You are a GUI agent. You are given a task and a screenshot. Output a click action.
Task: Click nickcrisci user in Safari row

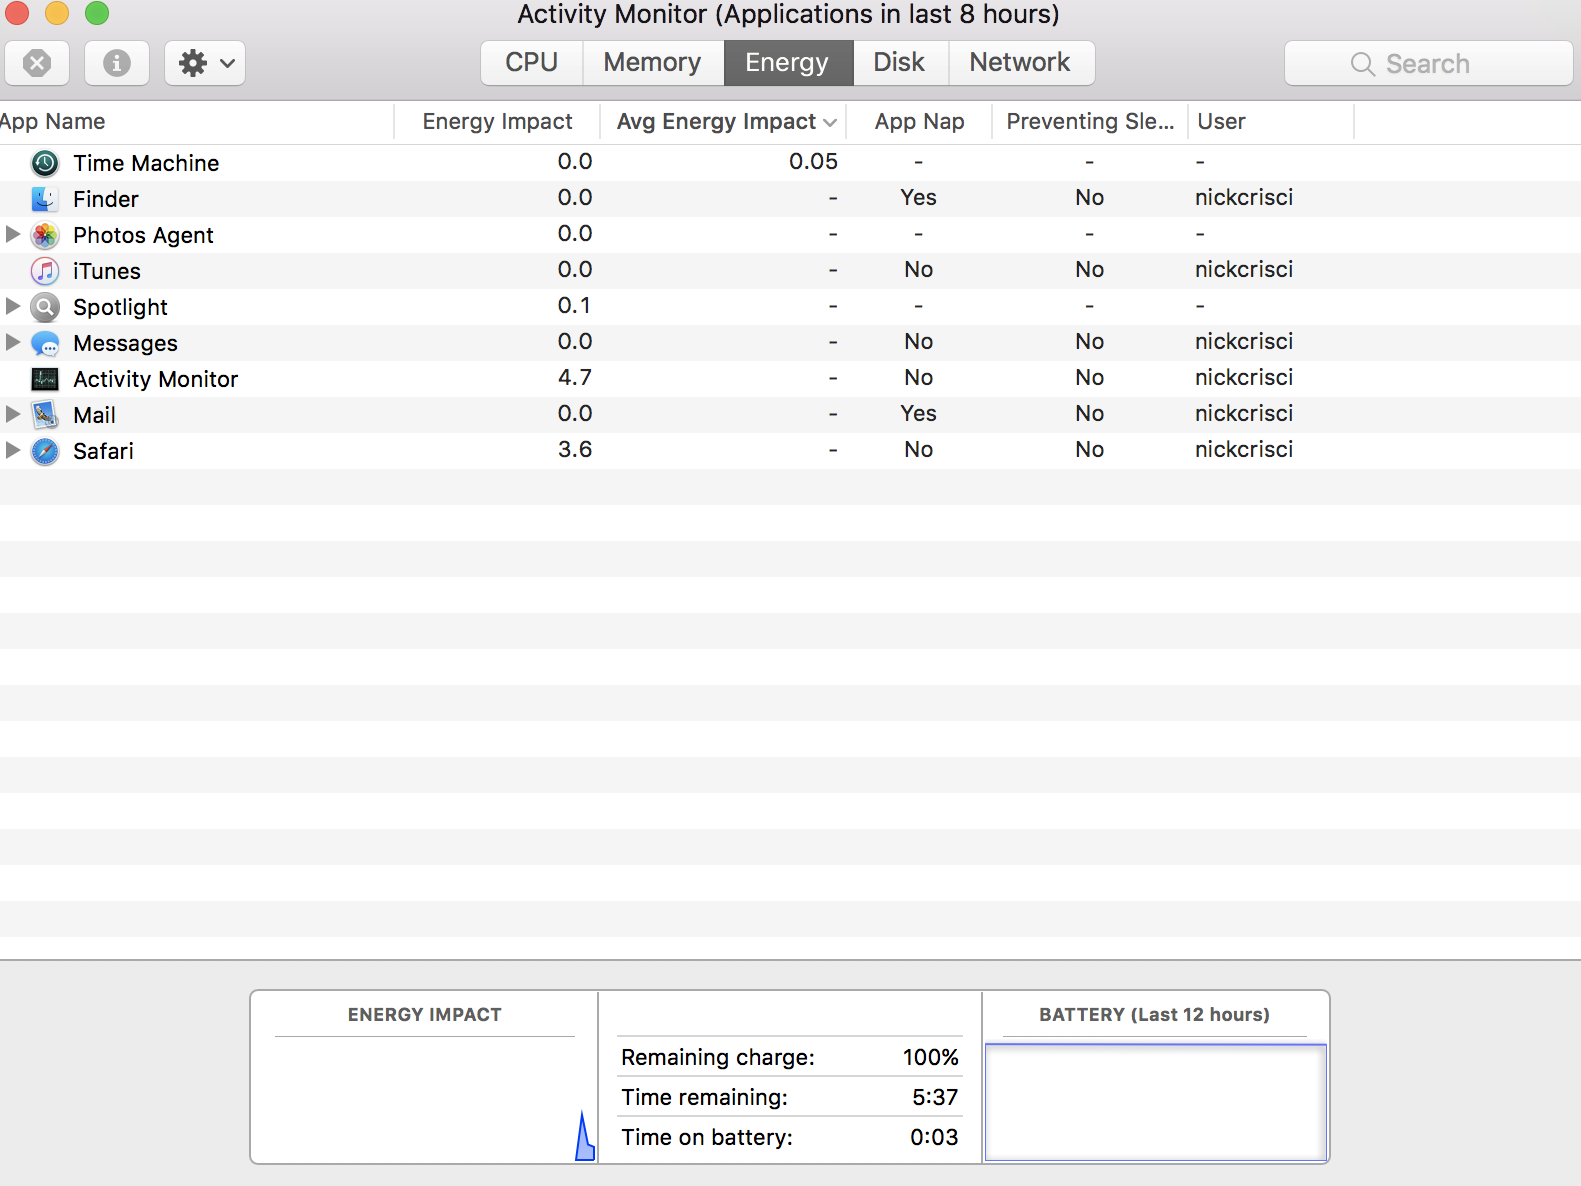tap(1244, 449)
